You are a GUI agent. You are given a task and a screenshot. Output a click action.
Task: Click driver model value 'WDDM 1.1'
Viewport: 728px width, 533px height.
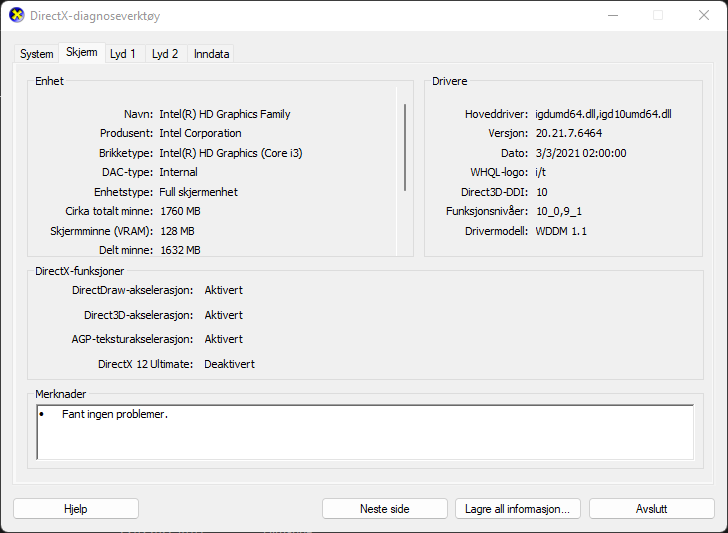pyautogui.click(x=561, y=231)
